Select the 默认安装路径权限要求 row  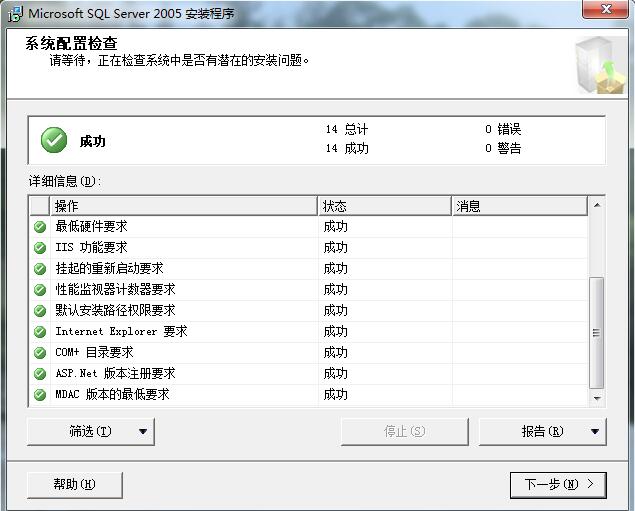309,311
